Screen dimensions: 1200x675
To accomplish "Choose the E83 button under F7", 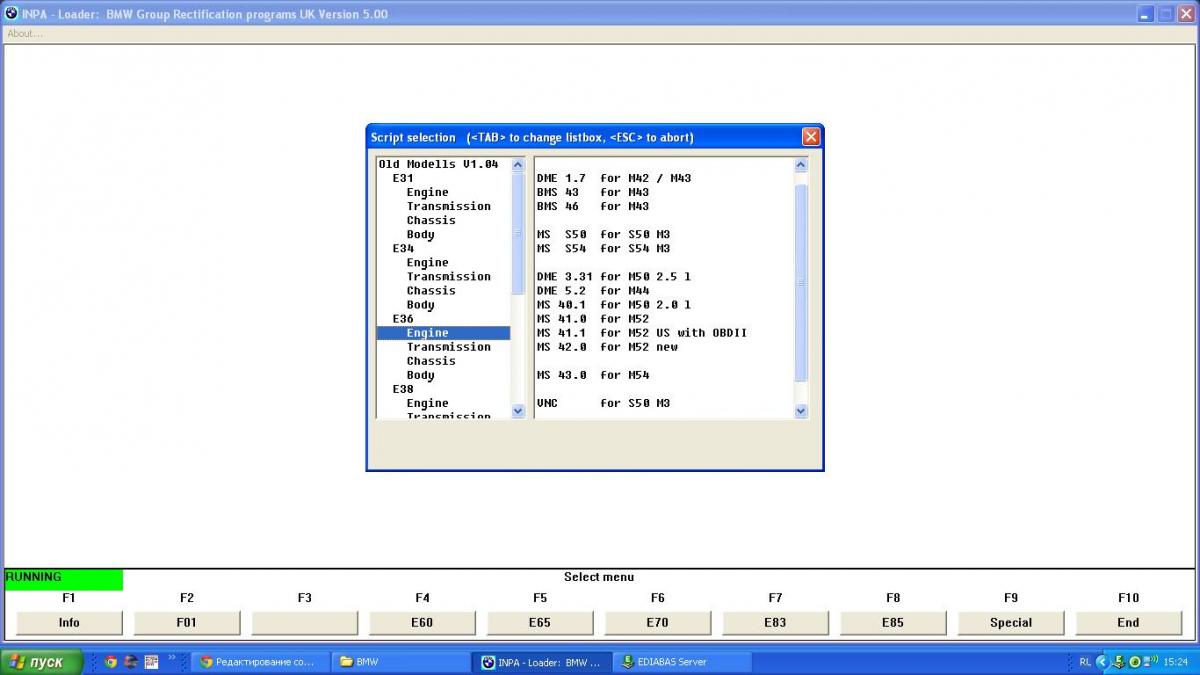I will [776, 622].
